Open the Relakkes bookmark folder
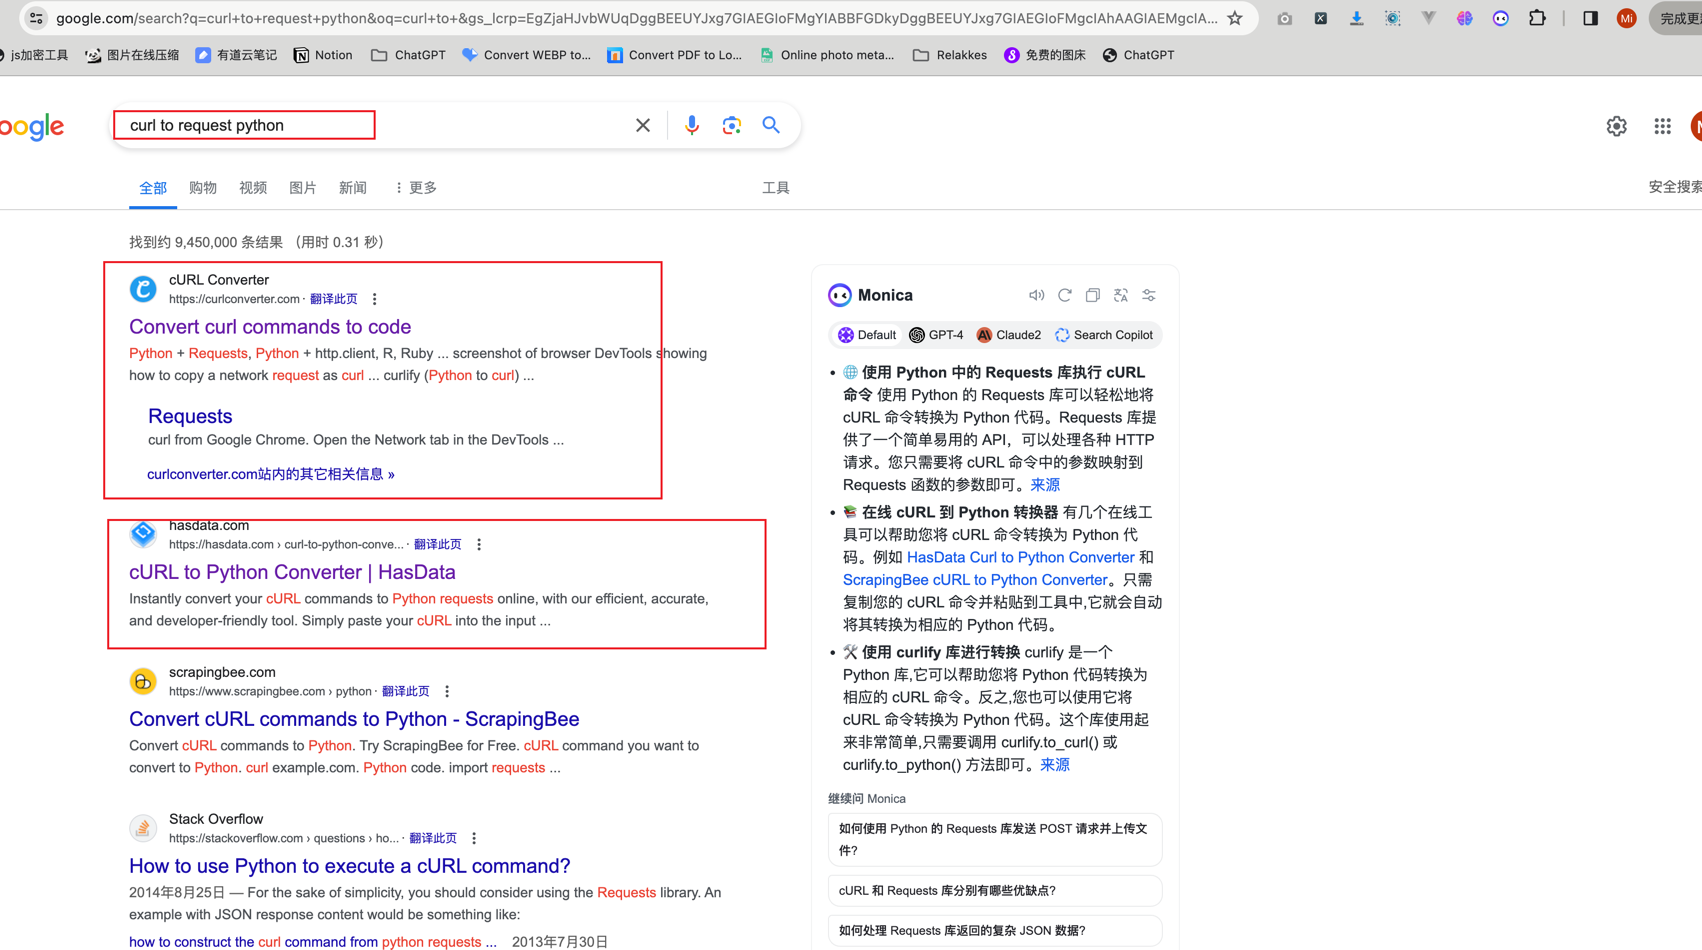1702x950 pixels. (950, 55)
